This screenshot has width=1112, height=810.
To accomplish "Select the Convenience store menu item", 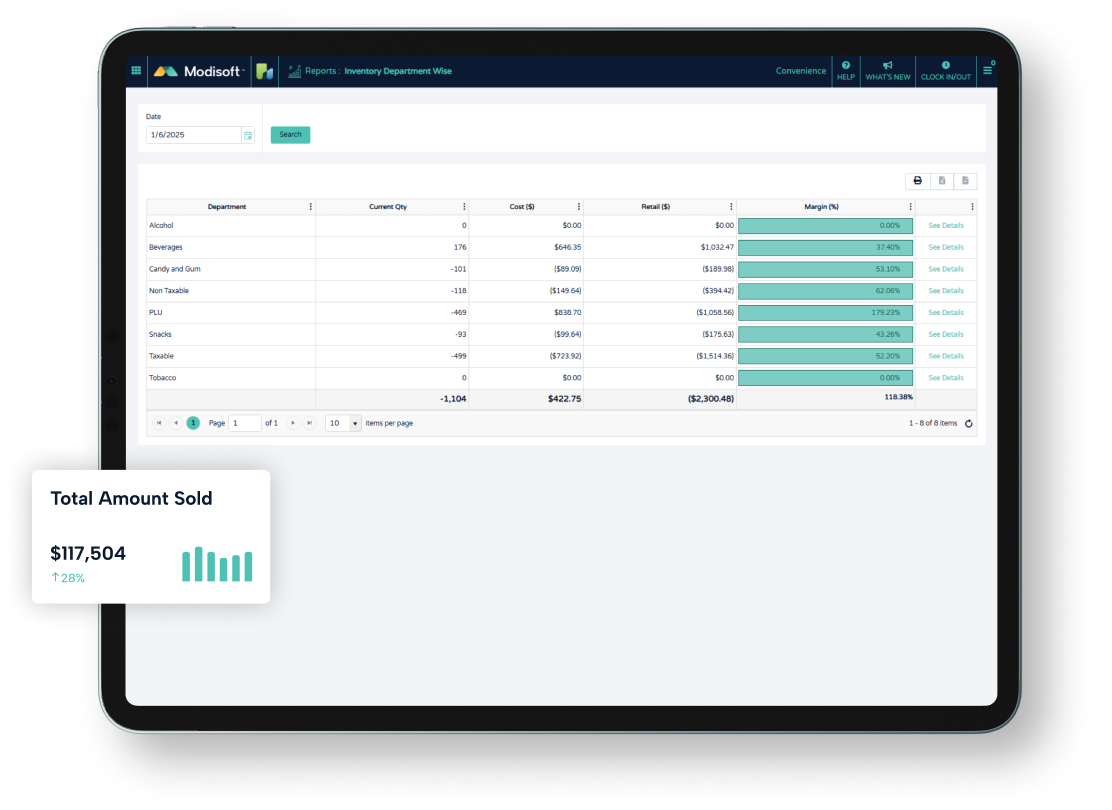I will (800, 71).
